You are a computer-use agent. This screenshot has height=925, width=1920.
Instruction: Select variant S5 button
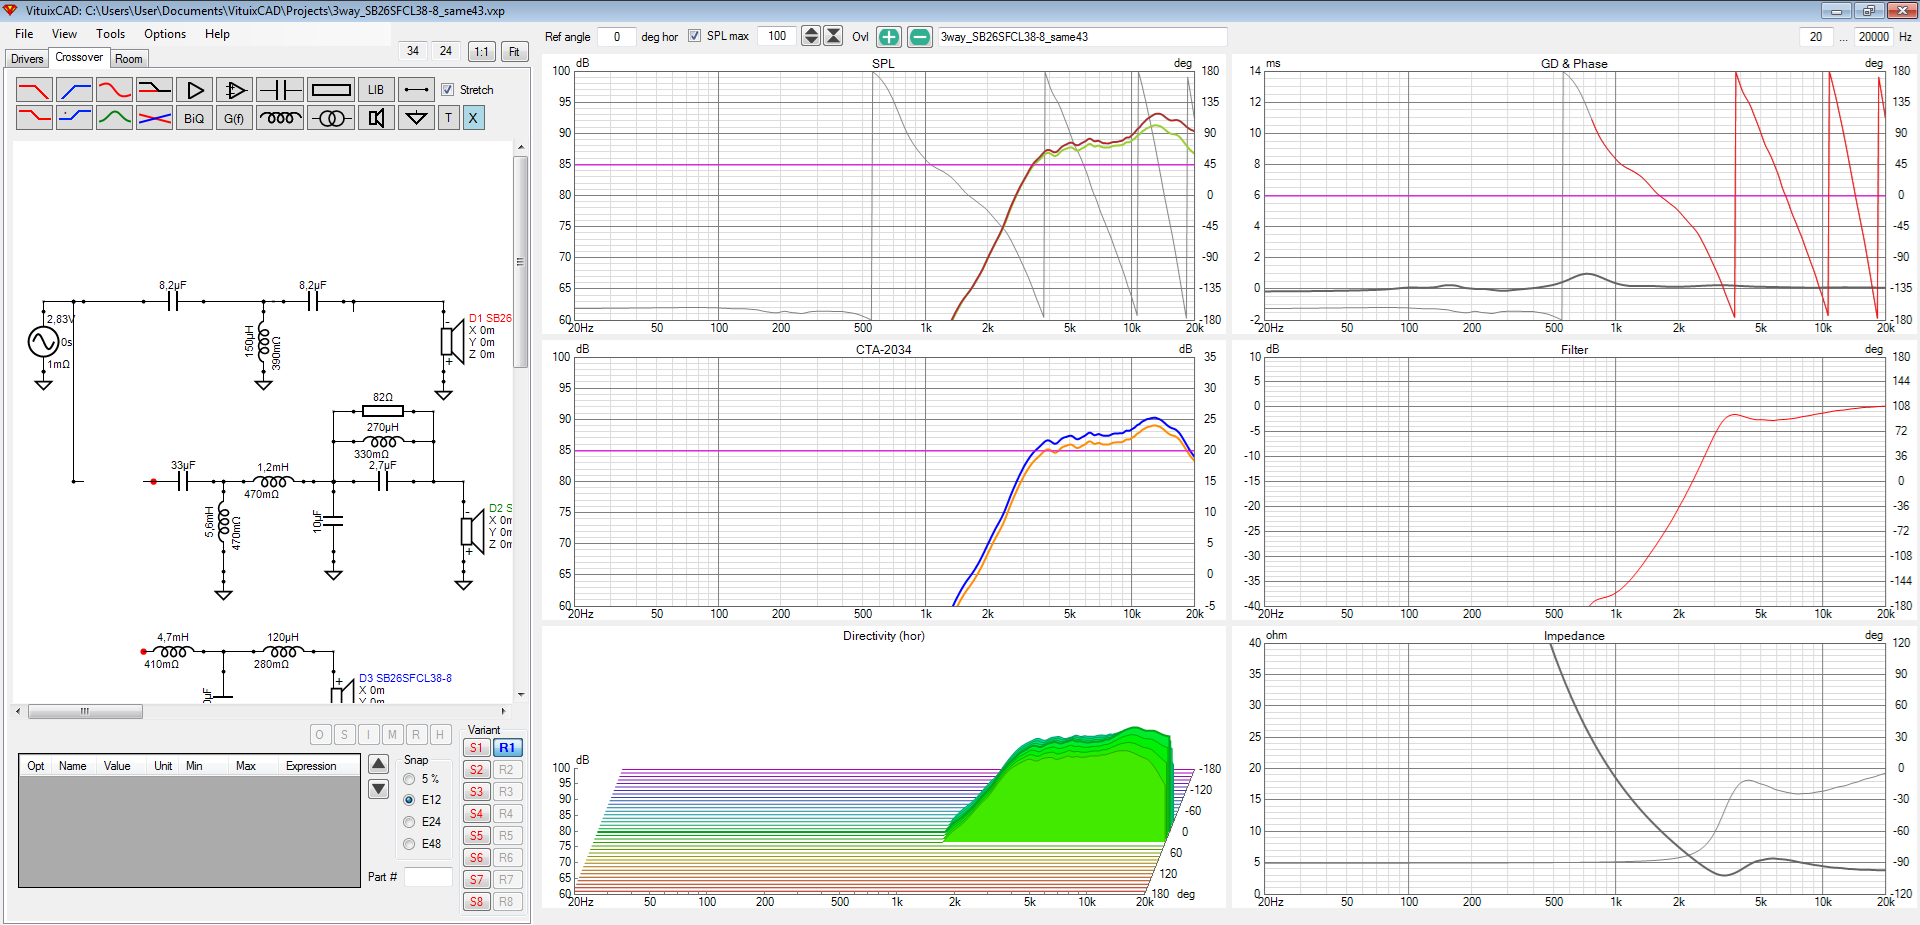tap(476, 836)
